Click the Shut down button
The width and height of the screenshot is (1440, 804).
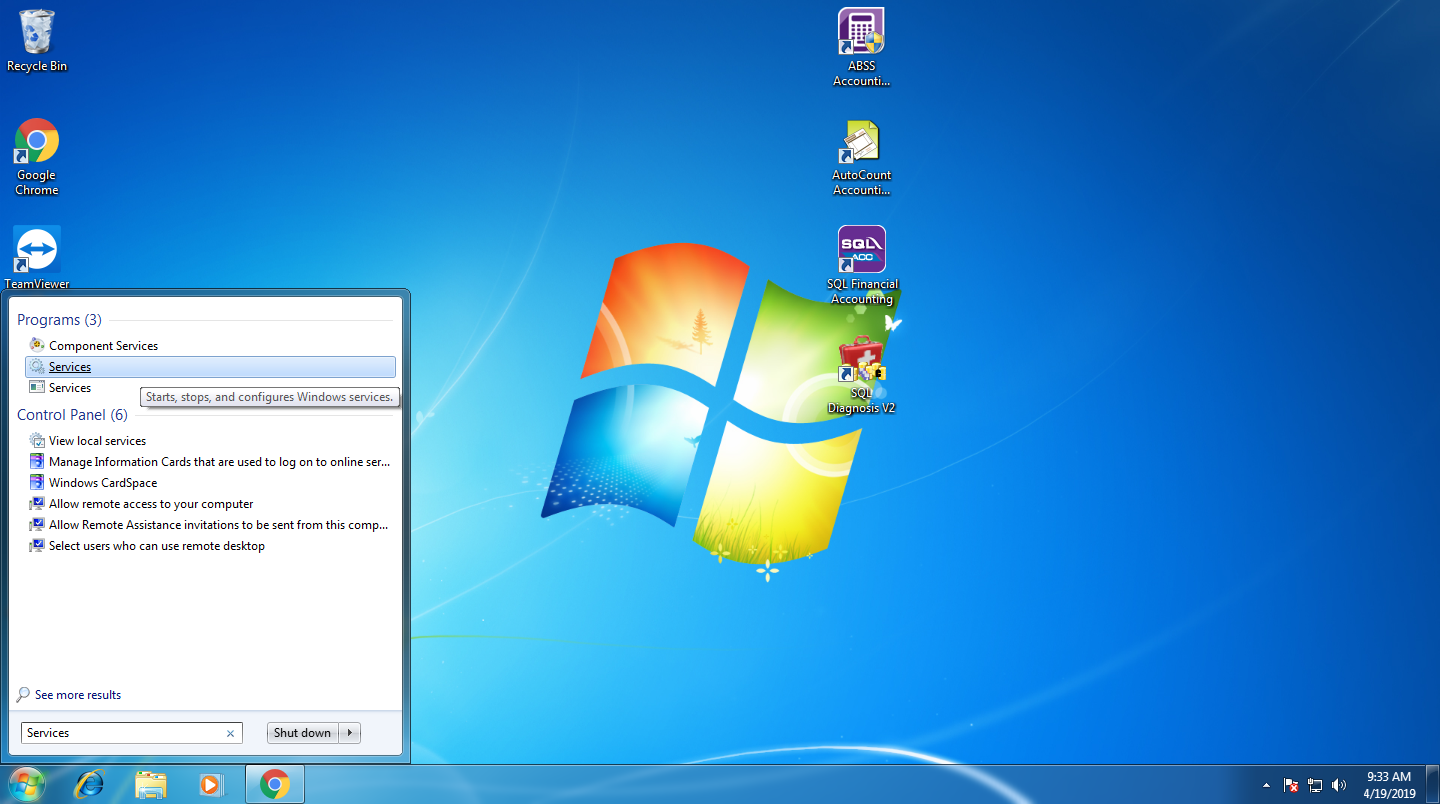tap(302, 733)
